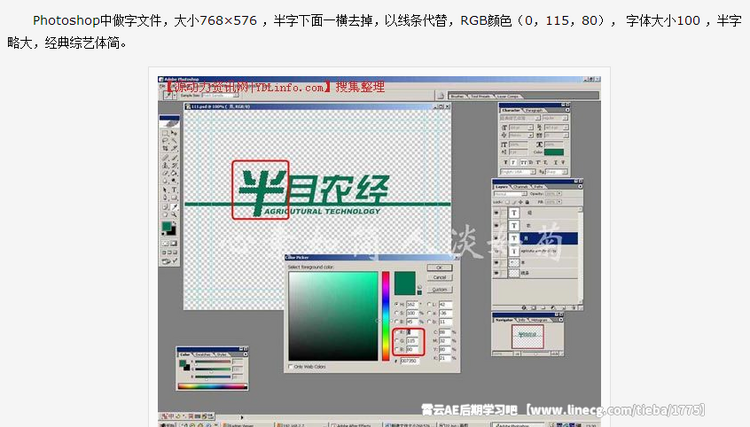This screenshot has height=427, width=750.
Task: Select the Hand tool
Action: point(165,214)
